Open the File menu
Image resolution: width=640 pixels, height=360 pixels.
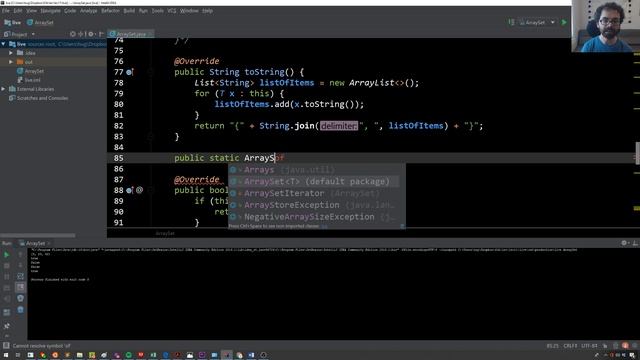5,11
